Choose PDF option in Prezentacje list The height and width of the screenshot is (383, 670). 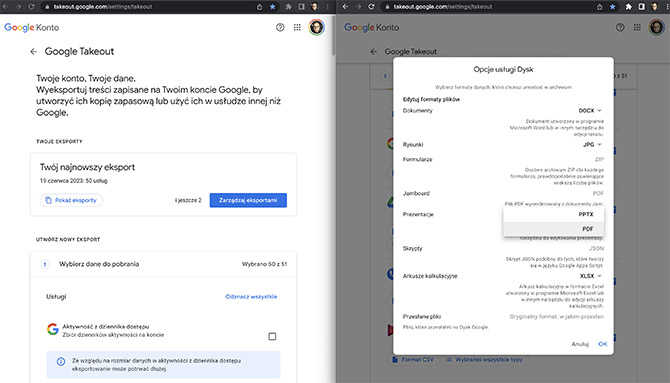[554, 229]
